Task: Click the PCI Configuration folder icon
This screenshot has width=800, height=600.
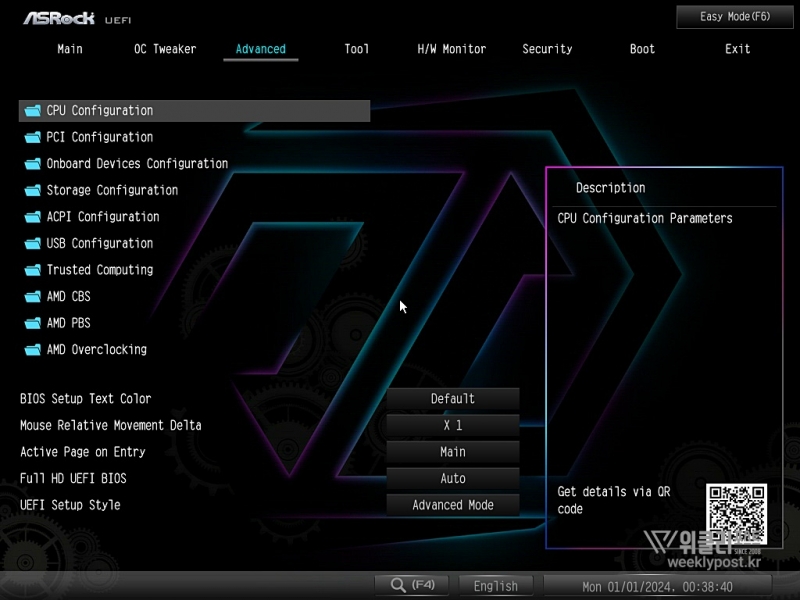Action: pos(32,137)
